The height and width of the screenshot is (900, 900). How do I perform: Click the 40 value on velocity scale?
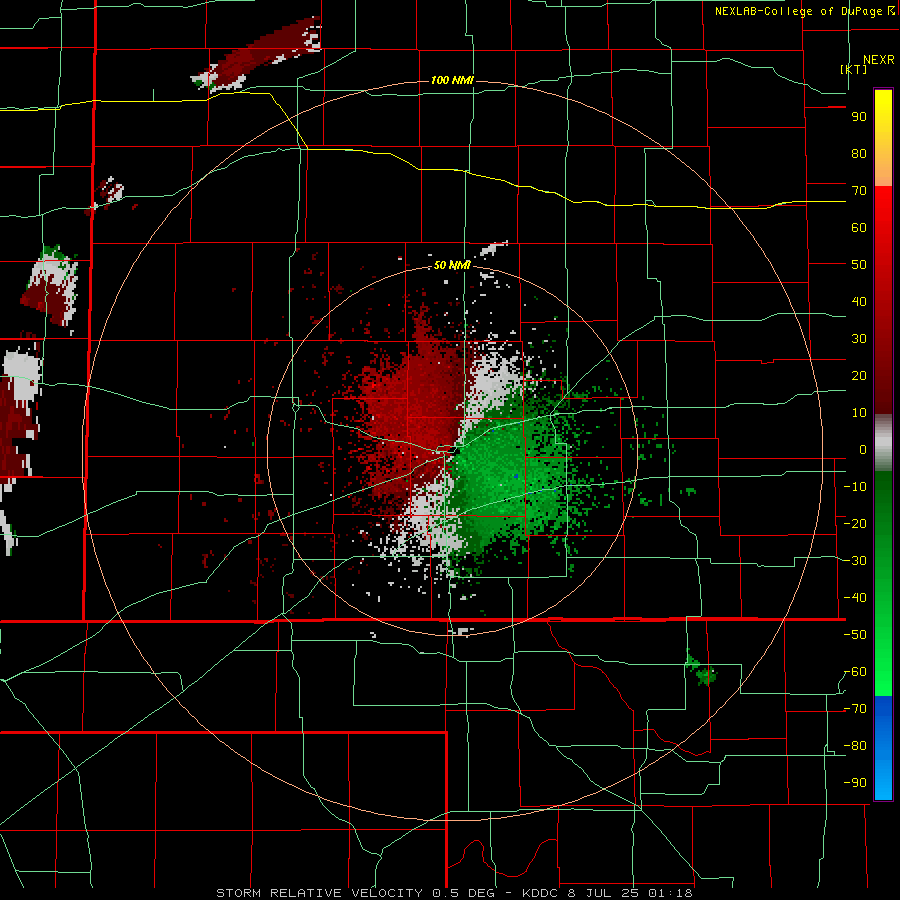(x=859, y=302)
